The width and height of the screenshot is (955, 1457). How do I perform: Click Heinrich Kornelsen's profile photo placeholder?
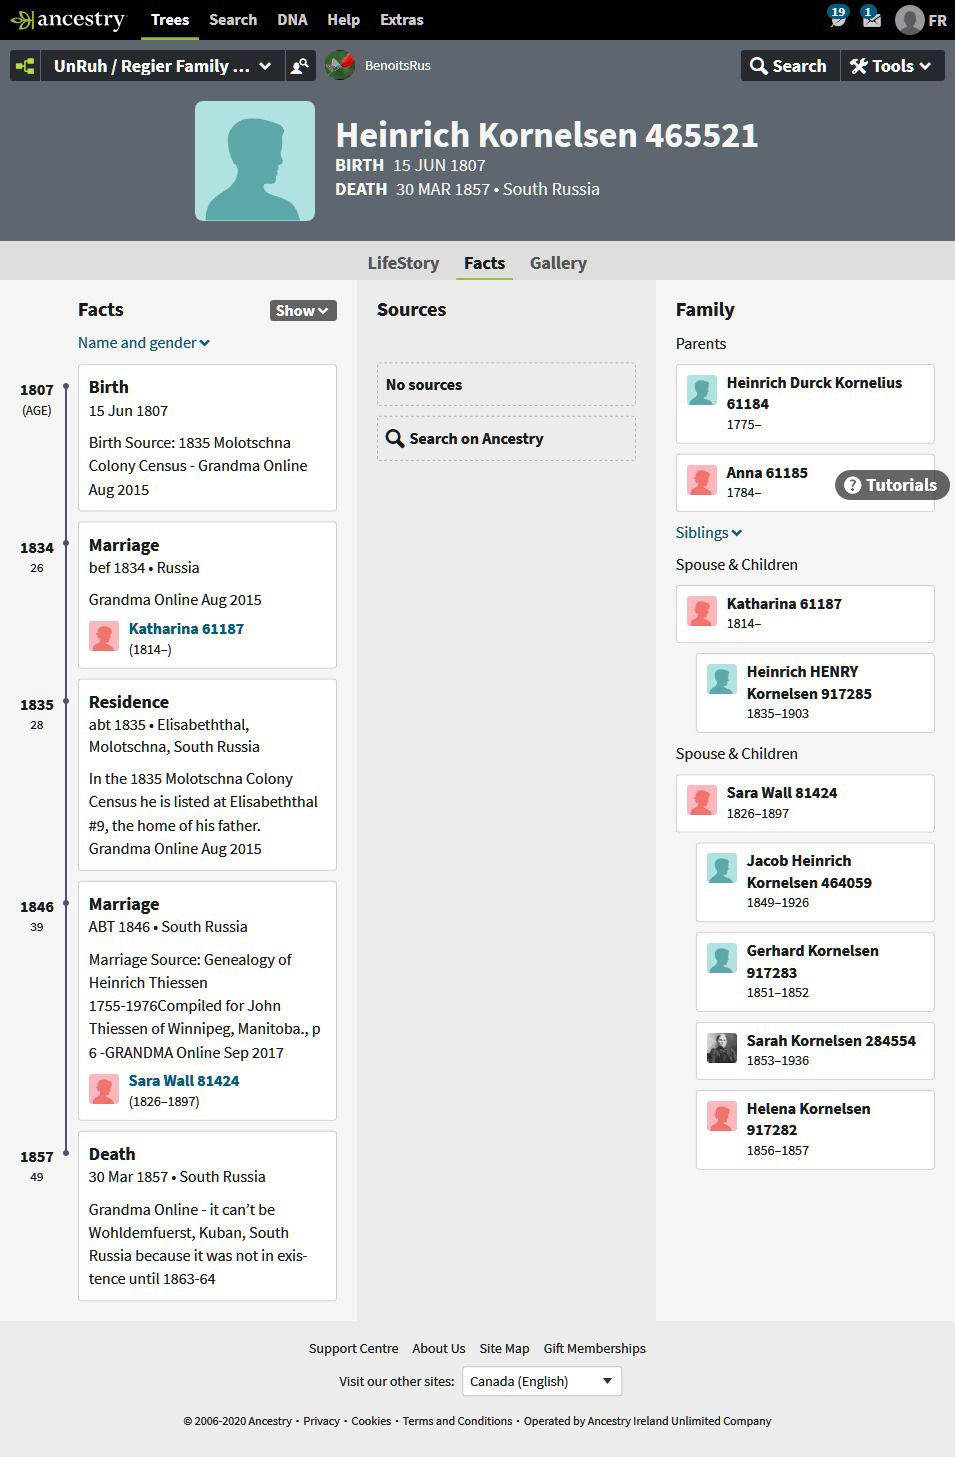click(255, 161)
